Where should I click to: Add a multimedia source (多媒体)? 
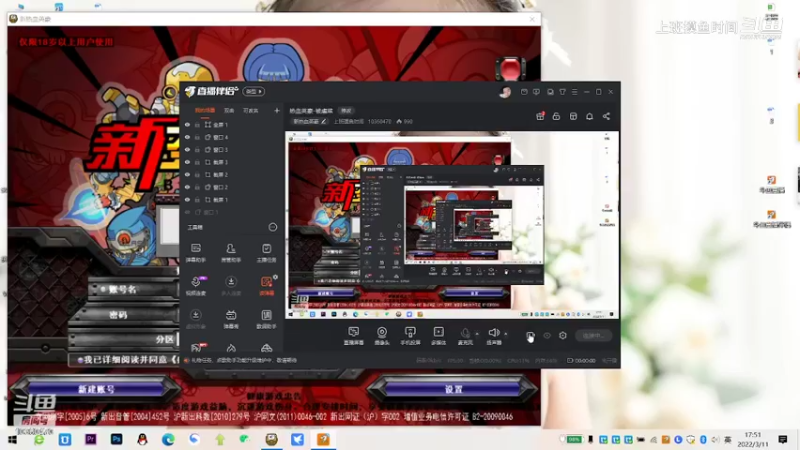(x=438, y=336)
